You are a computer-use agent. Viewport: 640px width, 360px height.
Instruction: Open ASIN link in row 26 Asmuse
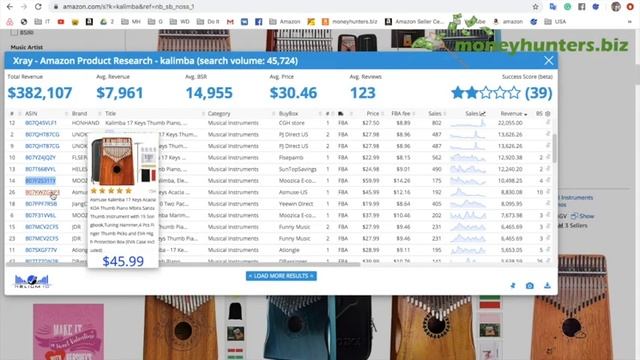click(x=42, y=192)
